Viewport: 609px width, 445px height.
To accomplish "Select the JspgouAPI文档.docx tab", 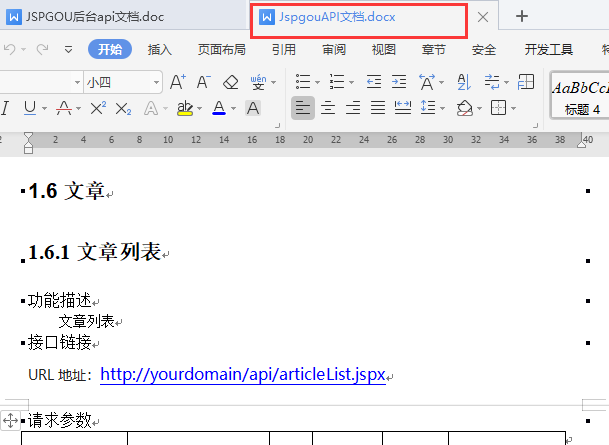I will coord(327,17).
